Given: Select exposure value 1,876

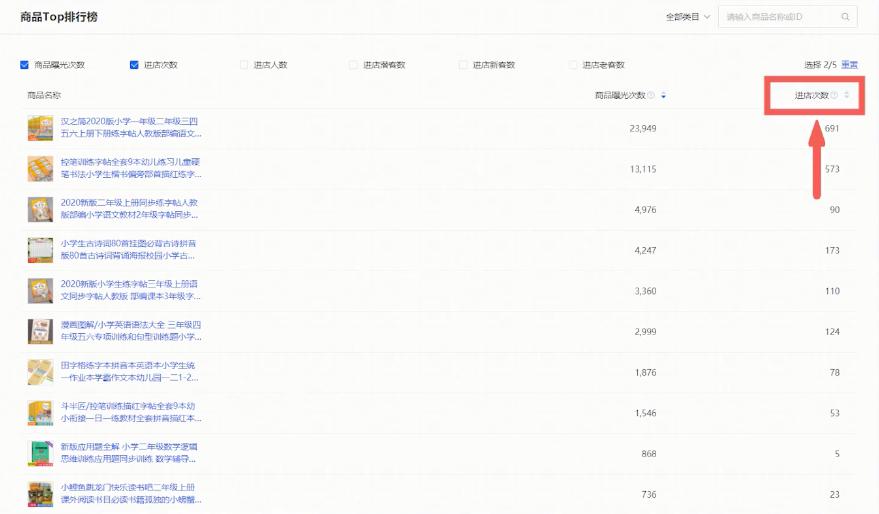Looking at the screenshot, I should 645,372.
